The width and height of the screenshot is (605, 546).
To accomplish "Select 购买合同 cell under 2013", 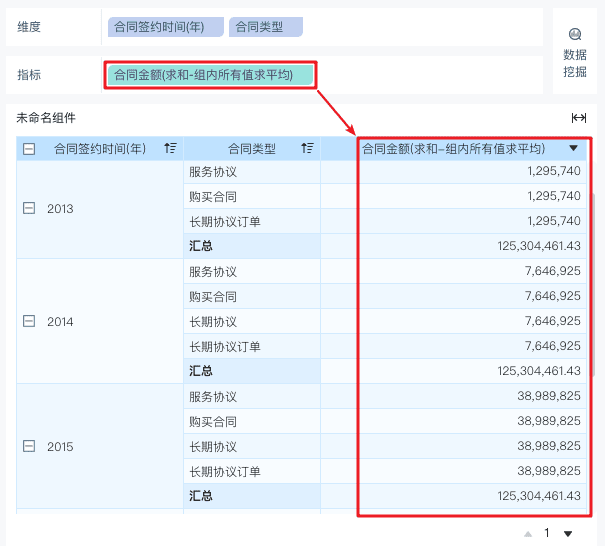I will 252,197.
